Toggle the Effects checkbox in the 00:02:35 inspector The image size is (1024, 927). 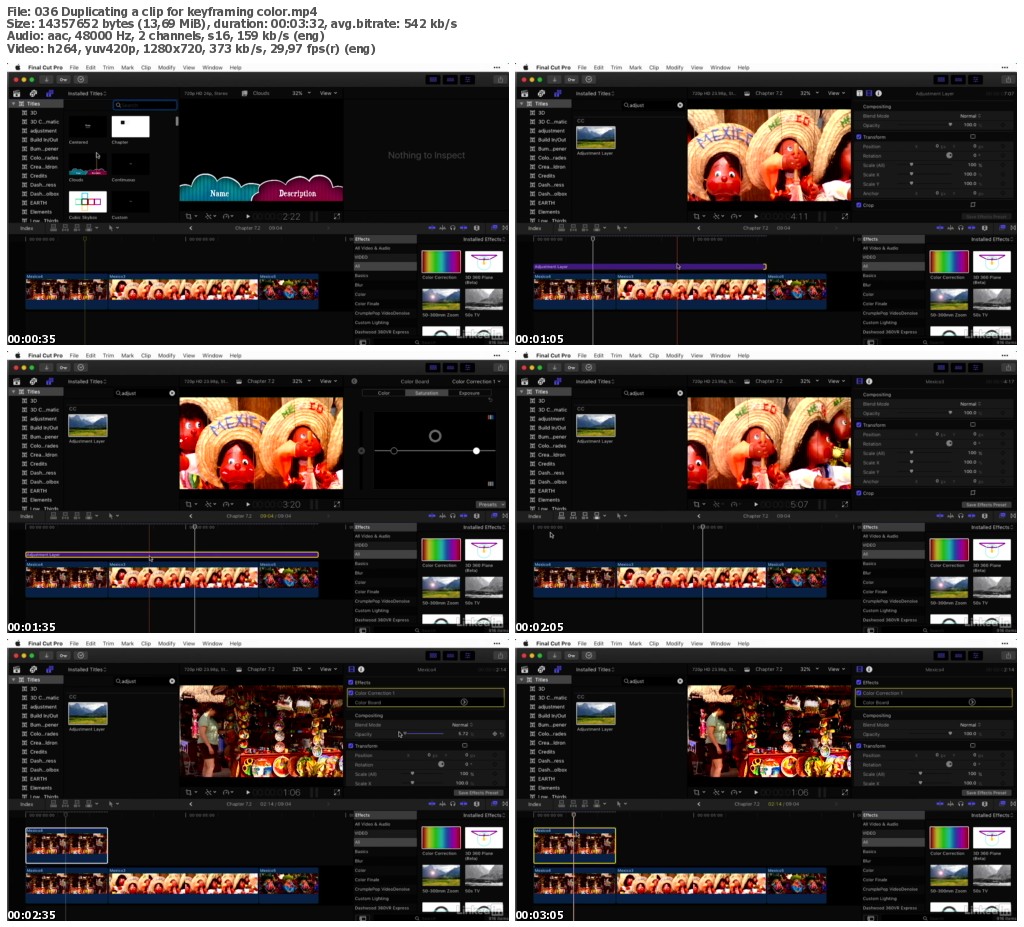[x=351, y=683]
